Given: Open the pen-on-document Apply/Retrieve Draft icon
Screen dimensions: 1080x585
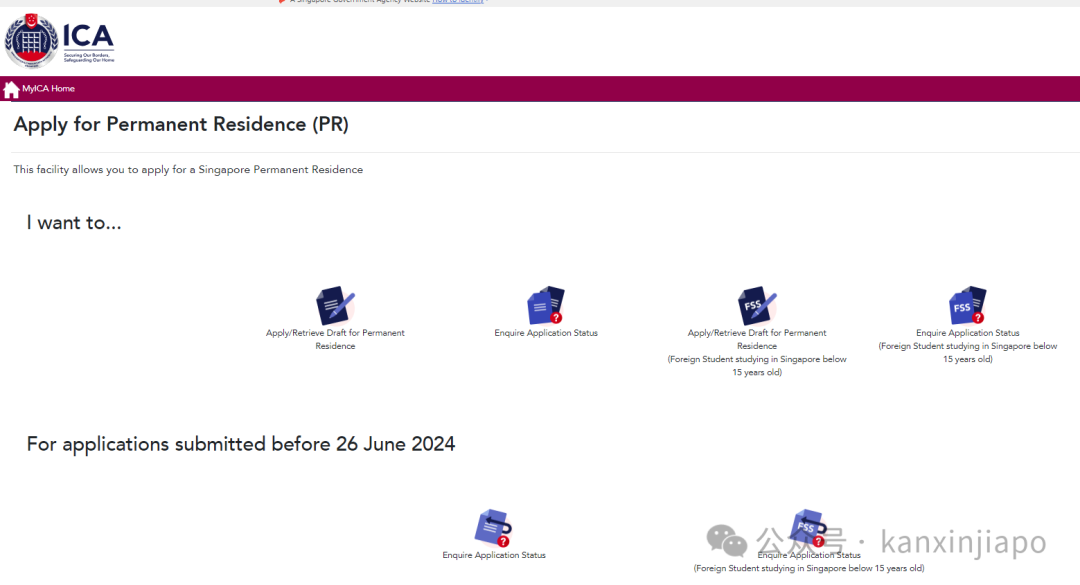Looking at the screenshot, I should [335, 305].
